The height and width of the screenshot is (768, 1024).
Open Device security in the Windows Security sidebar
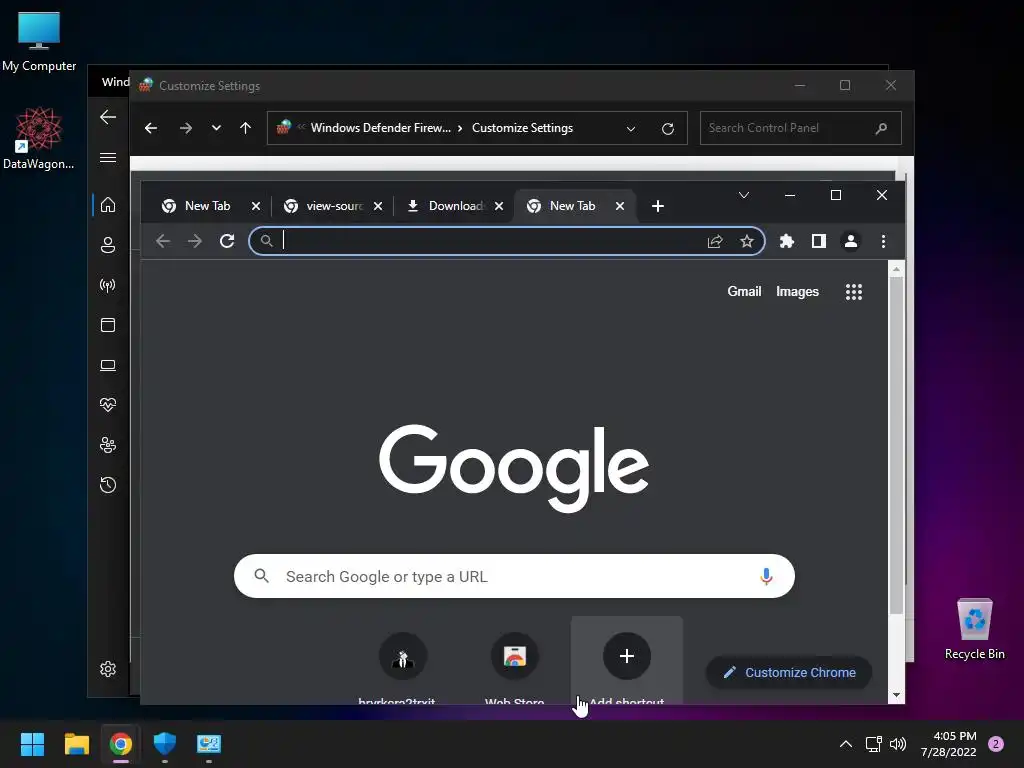[x=108, y=365]
